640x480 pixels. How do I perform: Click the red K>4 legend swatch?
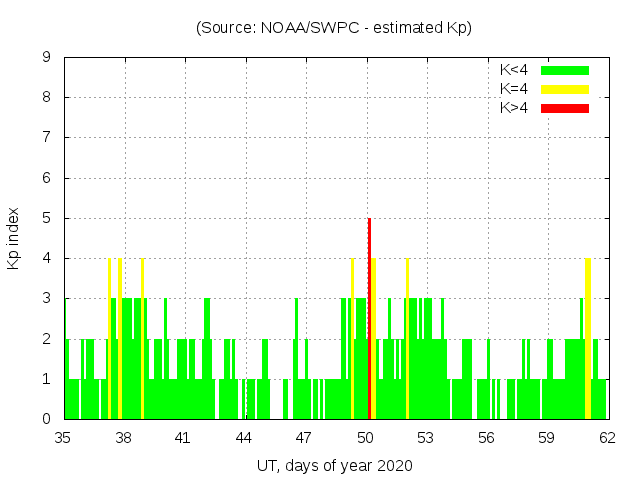[x=565, y=108]
